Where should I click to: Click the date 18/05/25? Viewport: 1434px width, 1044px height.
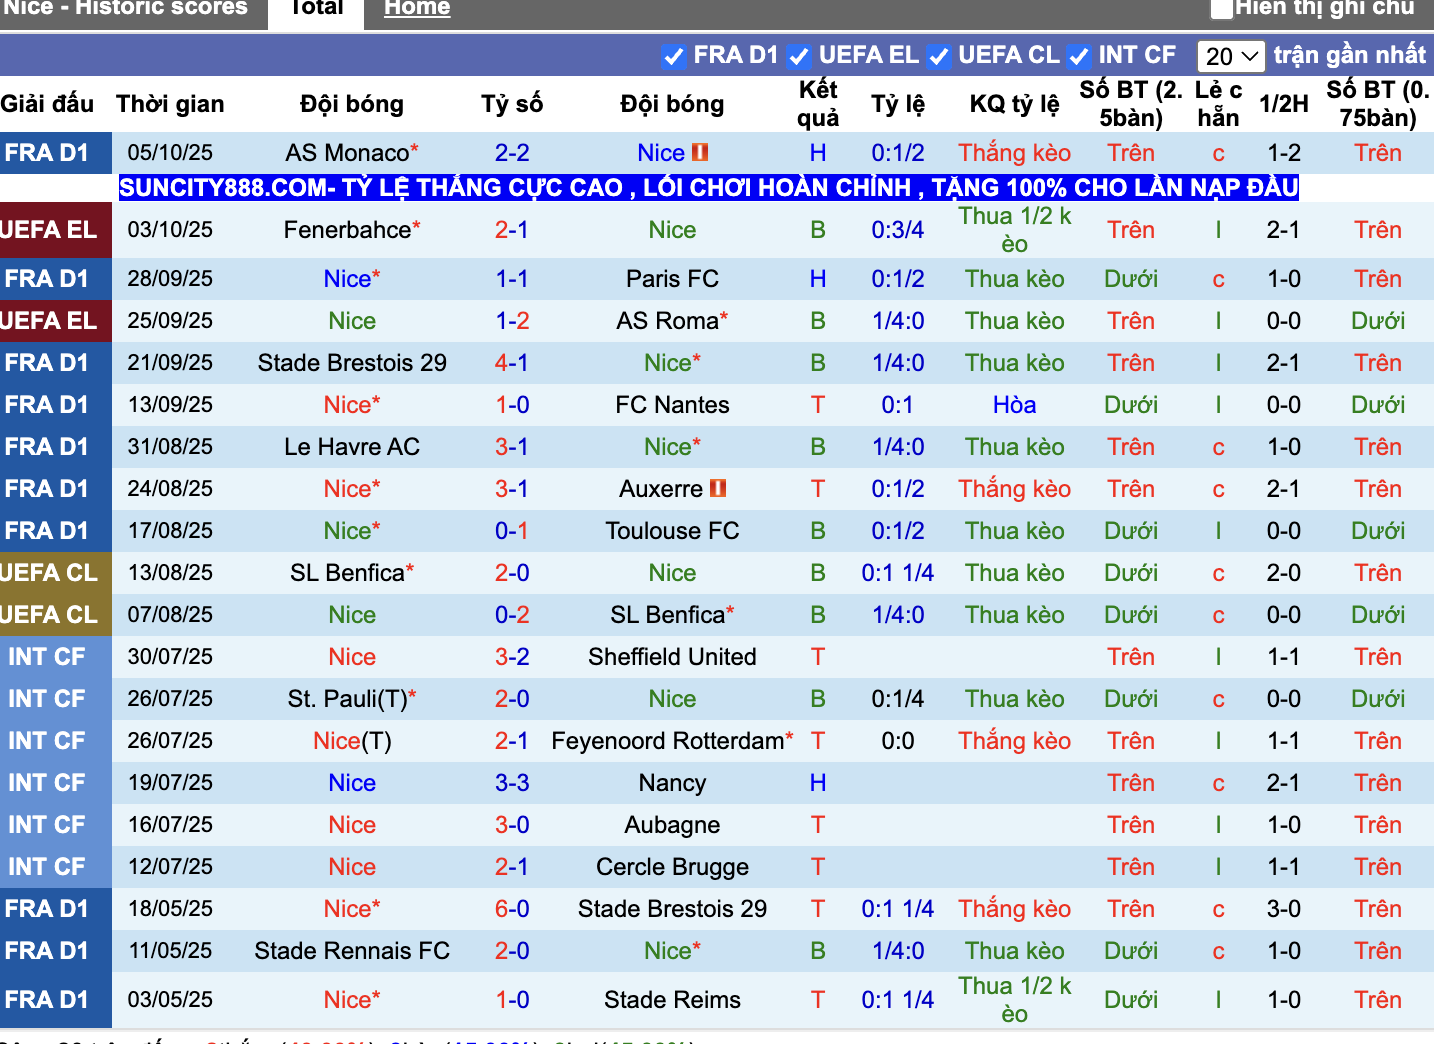[170, 909]
